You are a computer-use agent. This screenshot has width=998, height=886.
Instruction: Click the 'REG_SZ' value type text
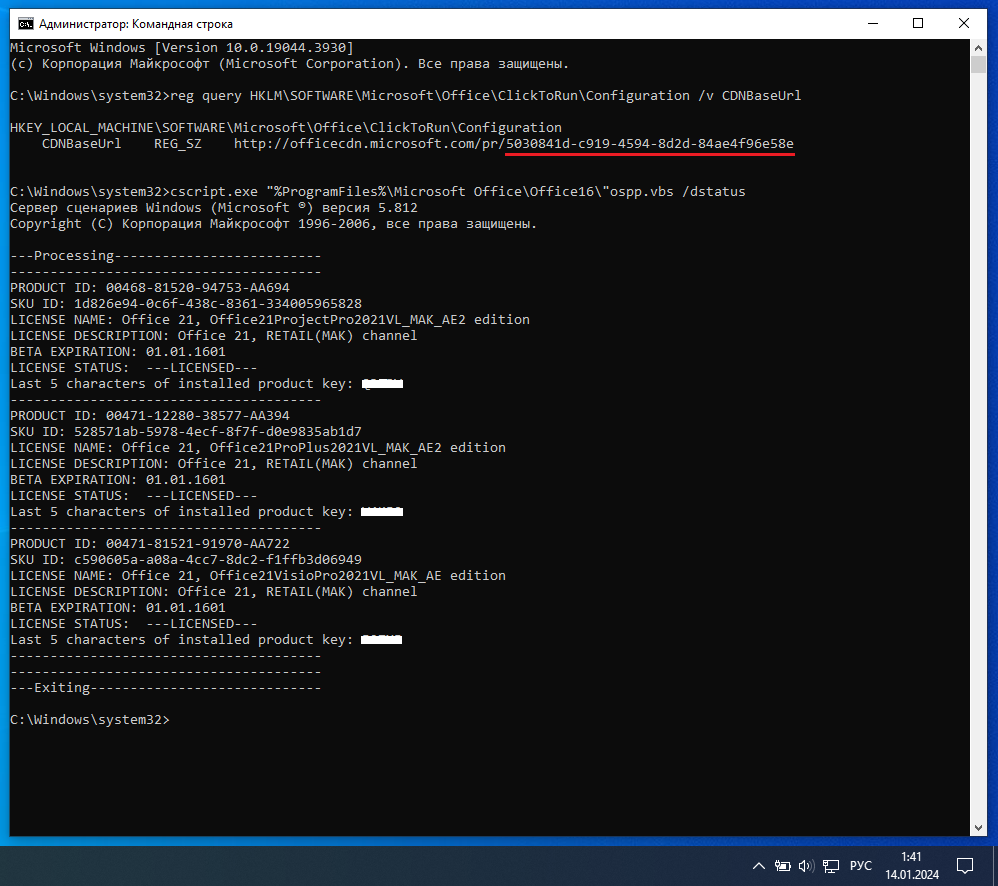coord(178,144)
